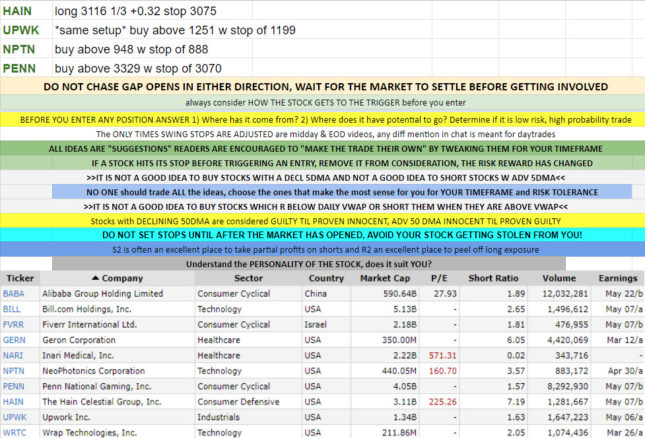Open the BABA ticker link

(x=14, y=294)
